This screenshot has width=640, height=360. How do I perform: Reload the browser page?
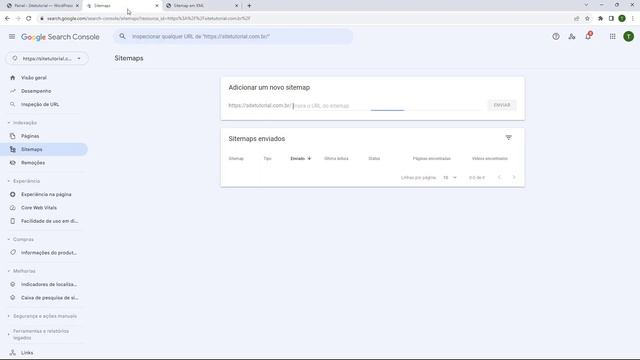29,18
